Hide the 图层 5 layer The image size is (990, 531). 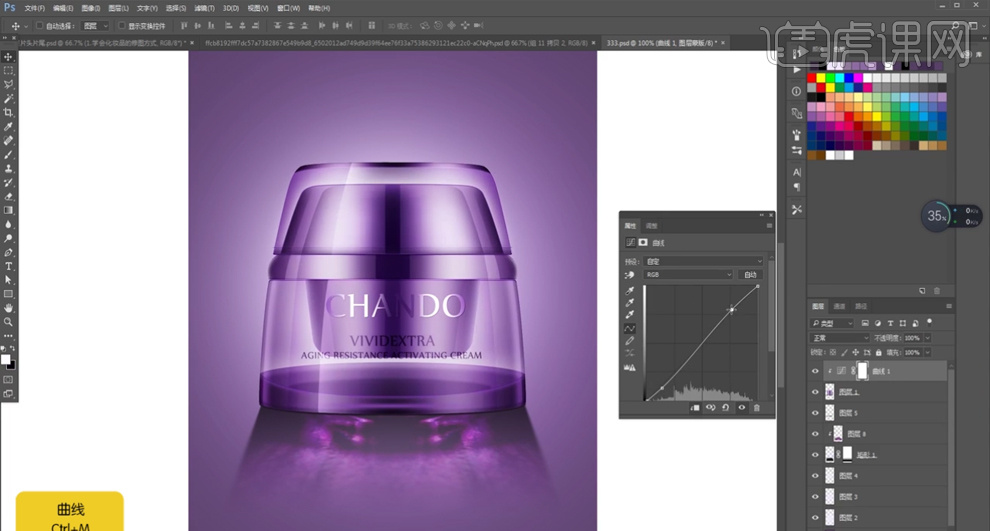coord(815,413)
